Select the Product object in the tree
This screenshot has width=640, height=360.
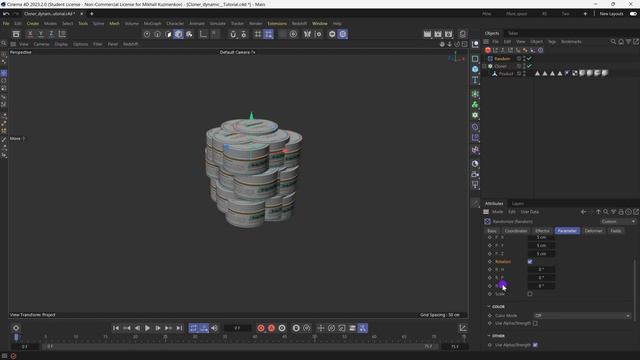point(506,73)
